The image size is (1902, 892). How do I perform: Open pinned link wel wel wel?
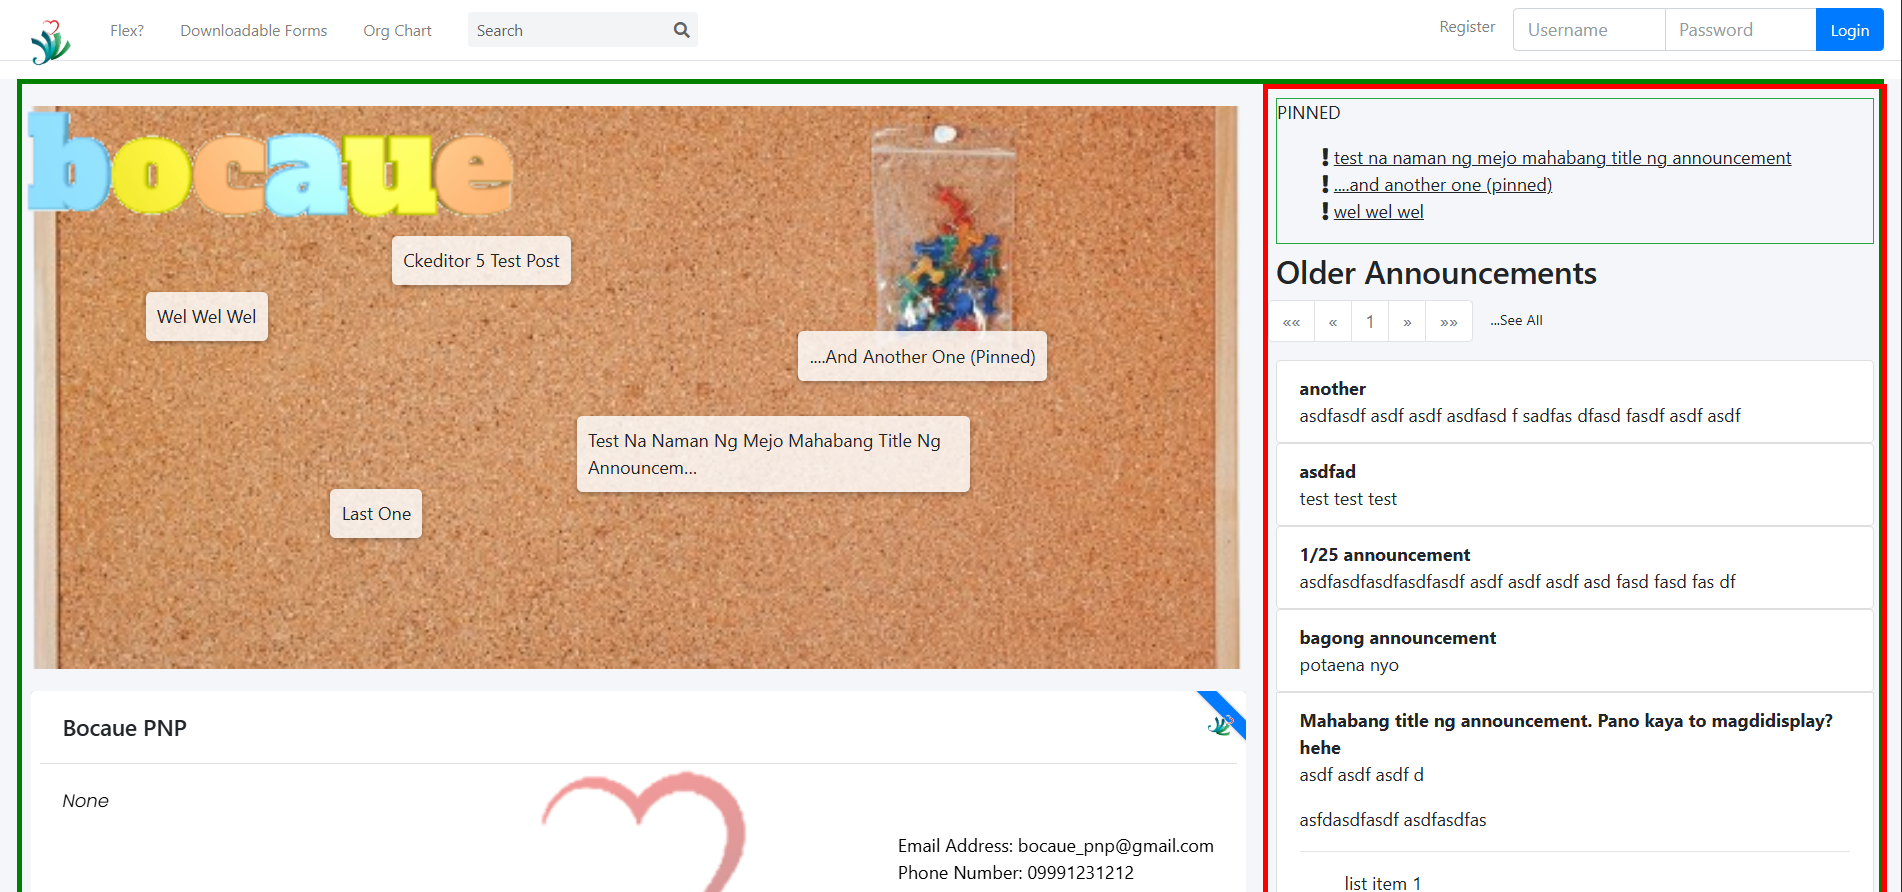point(1378,212)
